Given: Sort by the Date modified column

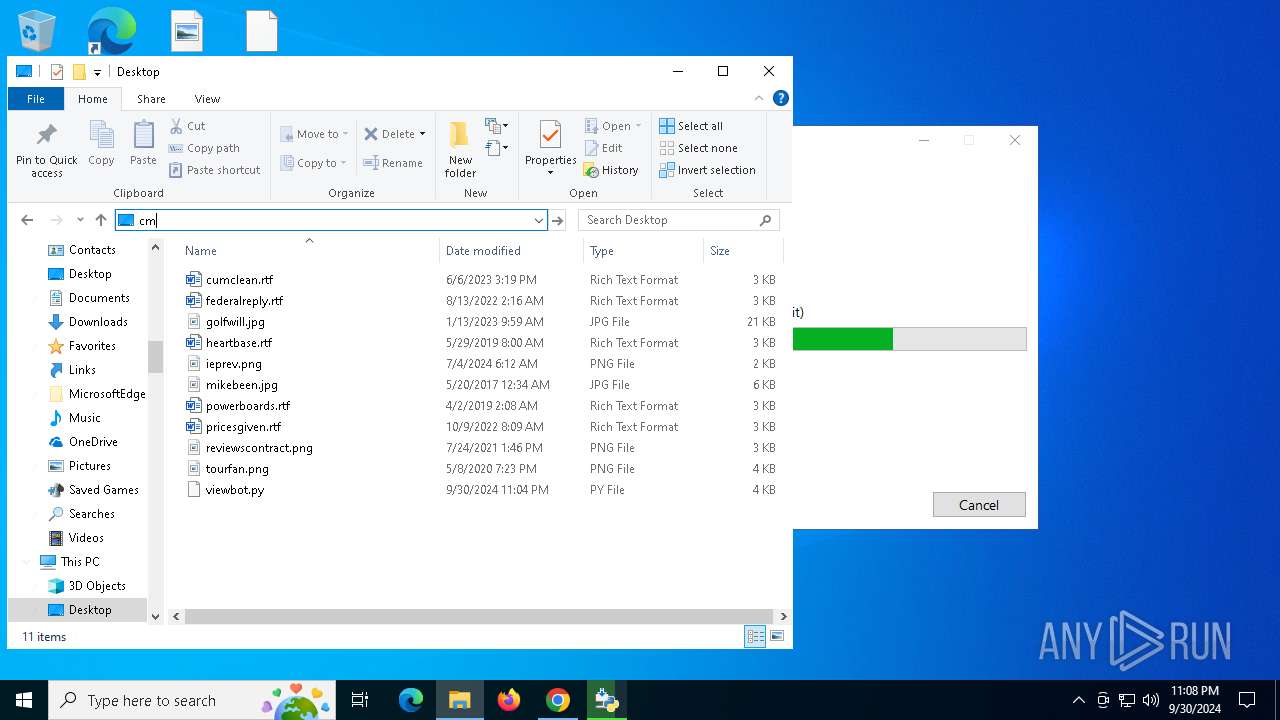Looking at the screenshot, I should pyautogui.click(x=511, y=250).
